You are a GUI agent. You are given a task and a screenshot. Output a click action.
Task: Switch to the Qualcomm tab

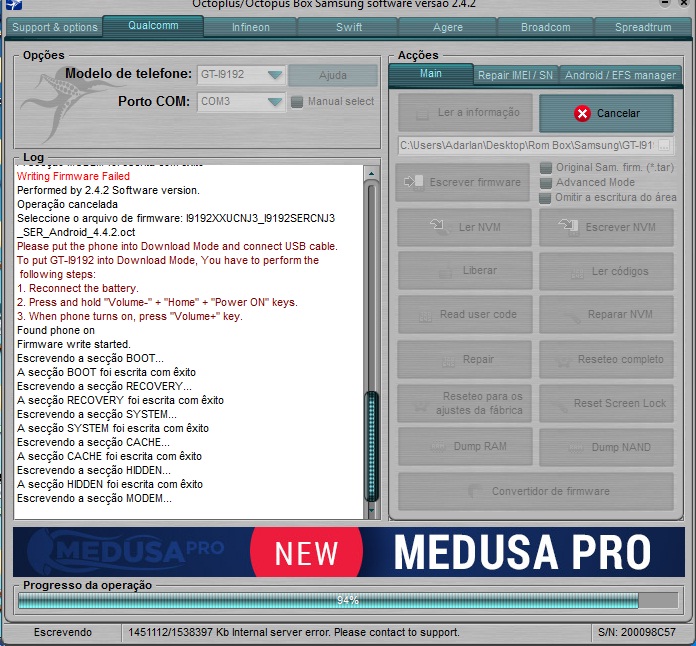[153, 26]
